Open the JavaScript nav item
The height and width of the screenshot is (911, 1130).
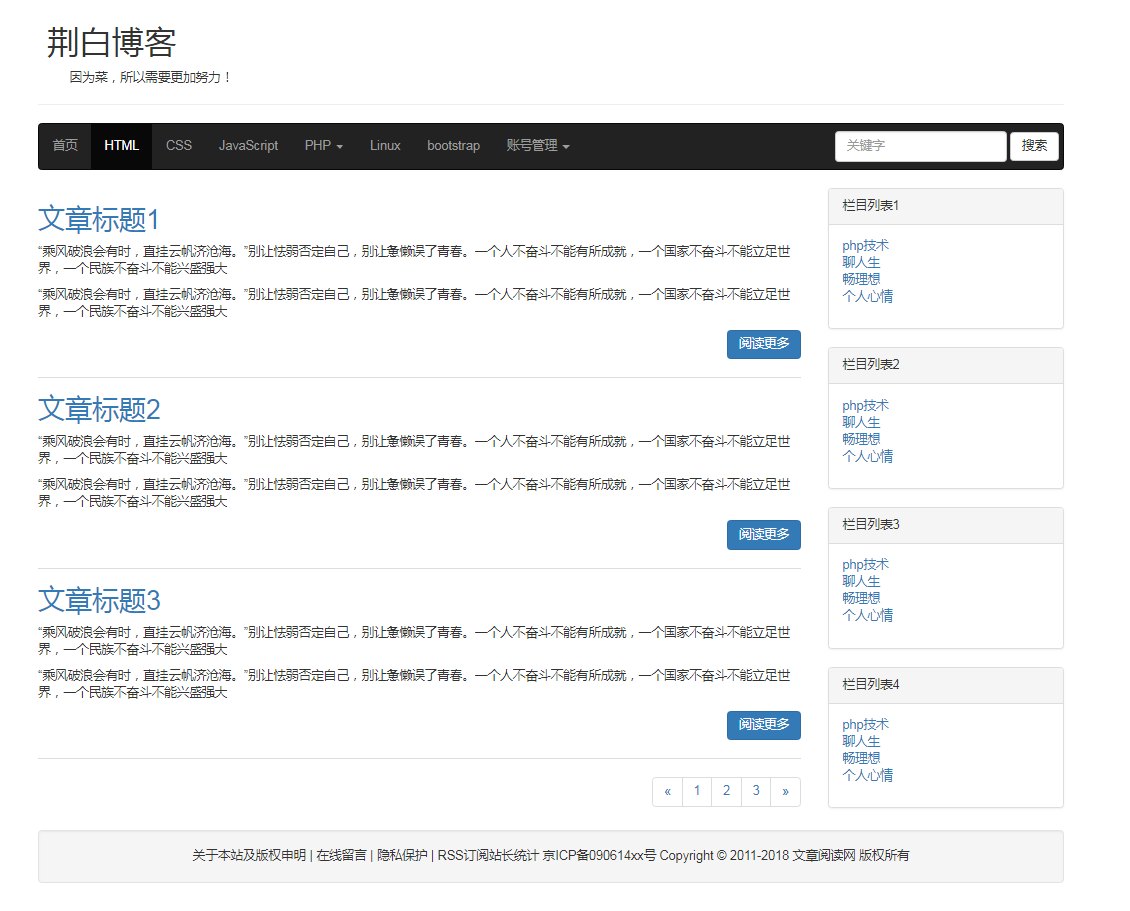click(x=248, y=146)
